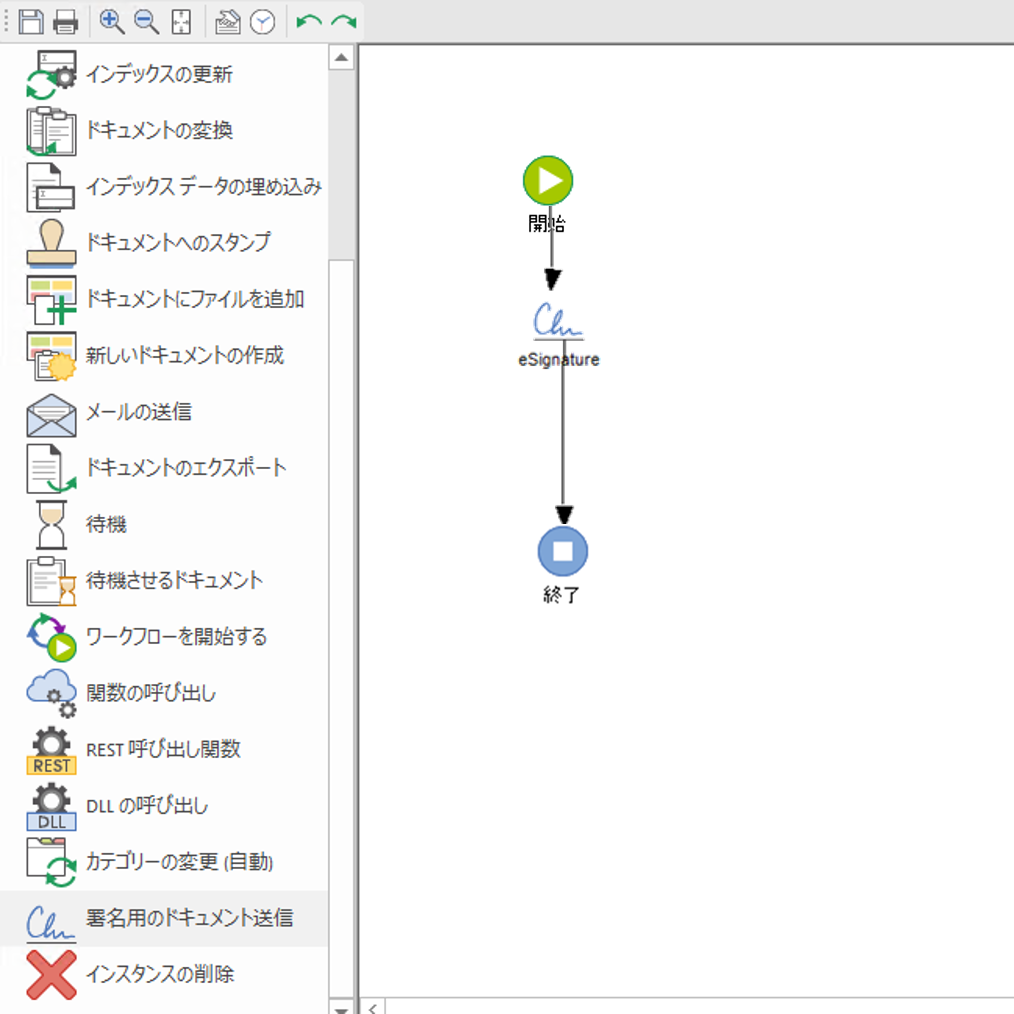Viewport: 1014px width, 1014px height.
Task: Select the インデックス データの埋め込み icon
Action: pos(51,188)
